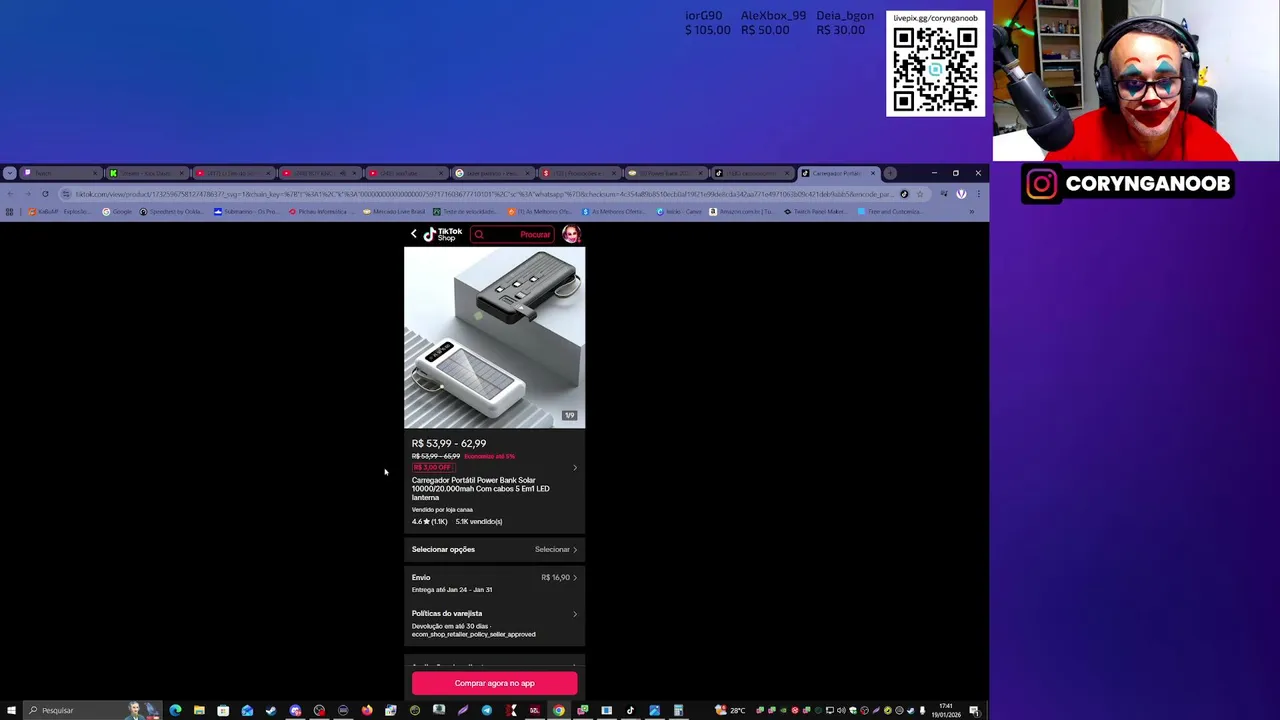
Task: Open the 4.6 star rating reviews
Action: 429,522
